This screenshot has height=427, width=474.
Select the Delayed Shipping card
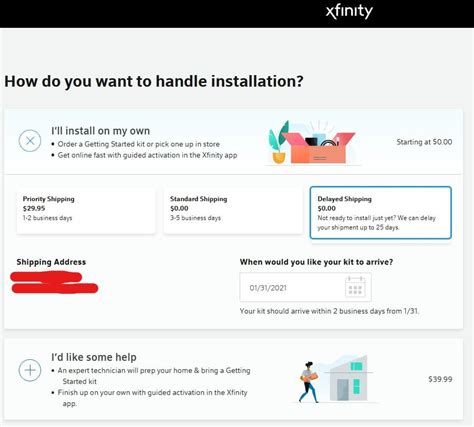(380, 213)
